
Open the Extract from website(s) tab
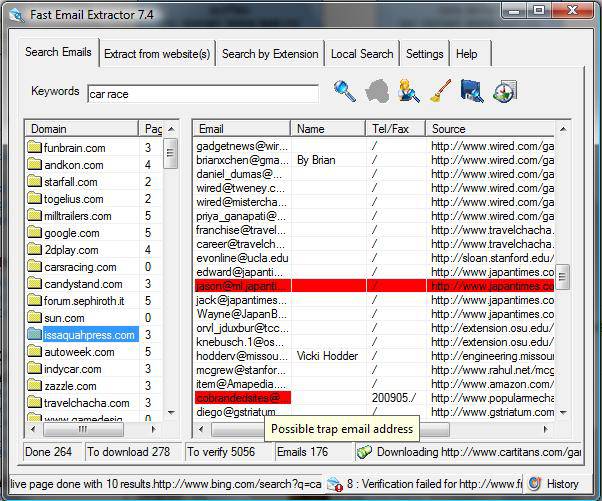pos(157,54)
